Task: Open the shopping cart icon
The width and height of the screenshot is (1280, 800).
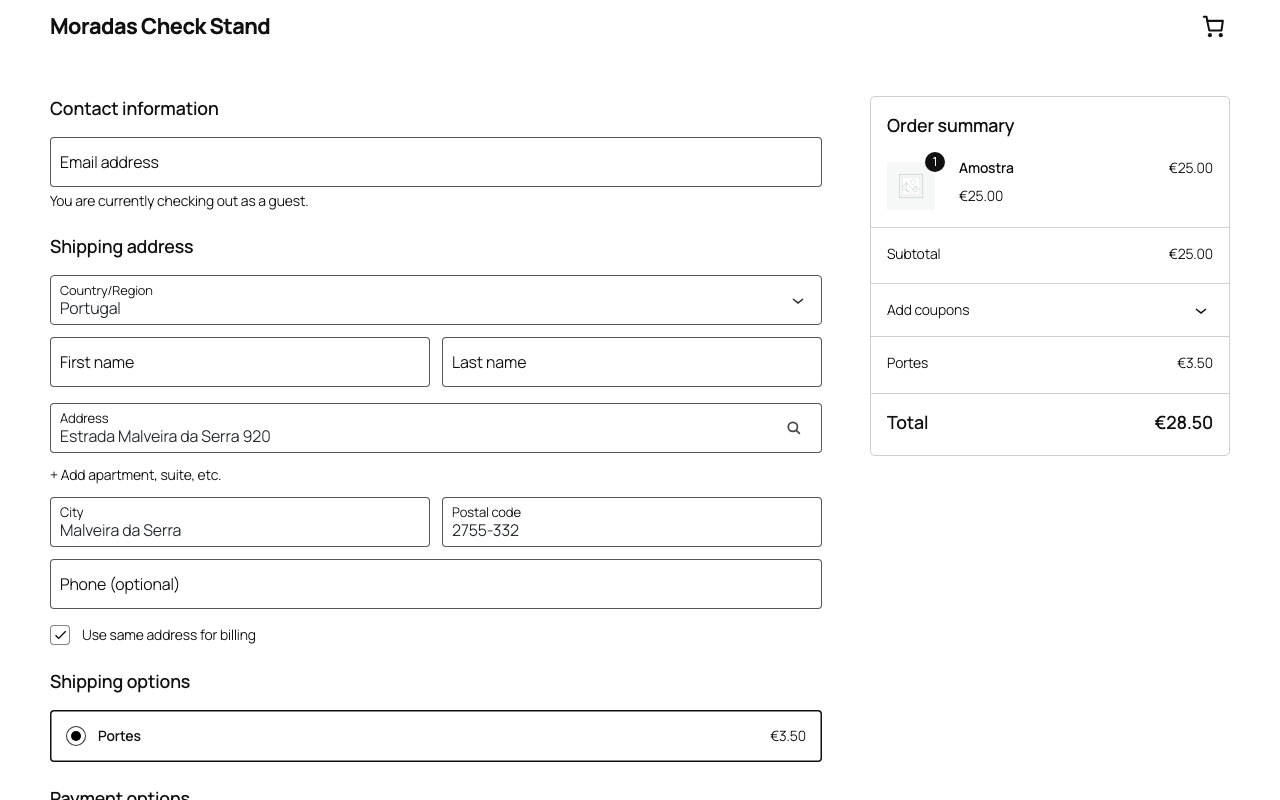Action: pyautogui.click(x=1213, y=27)
